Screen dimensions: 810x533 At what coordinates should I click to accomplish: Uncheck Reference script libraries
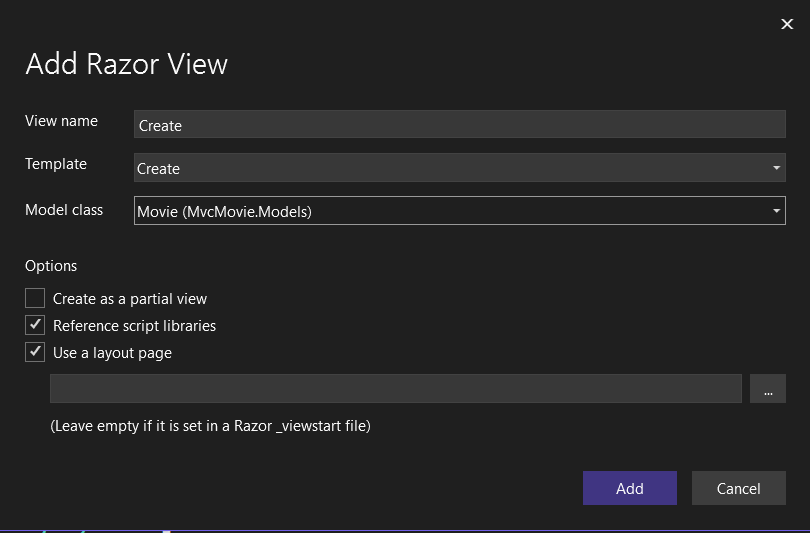pos(35,325)
